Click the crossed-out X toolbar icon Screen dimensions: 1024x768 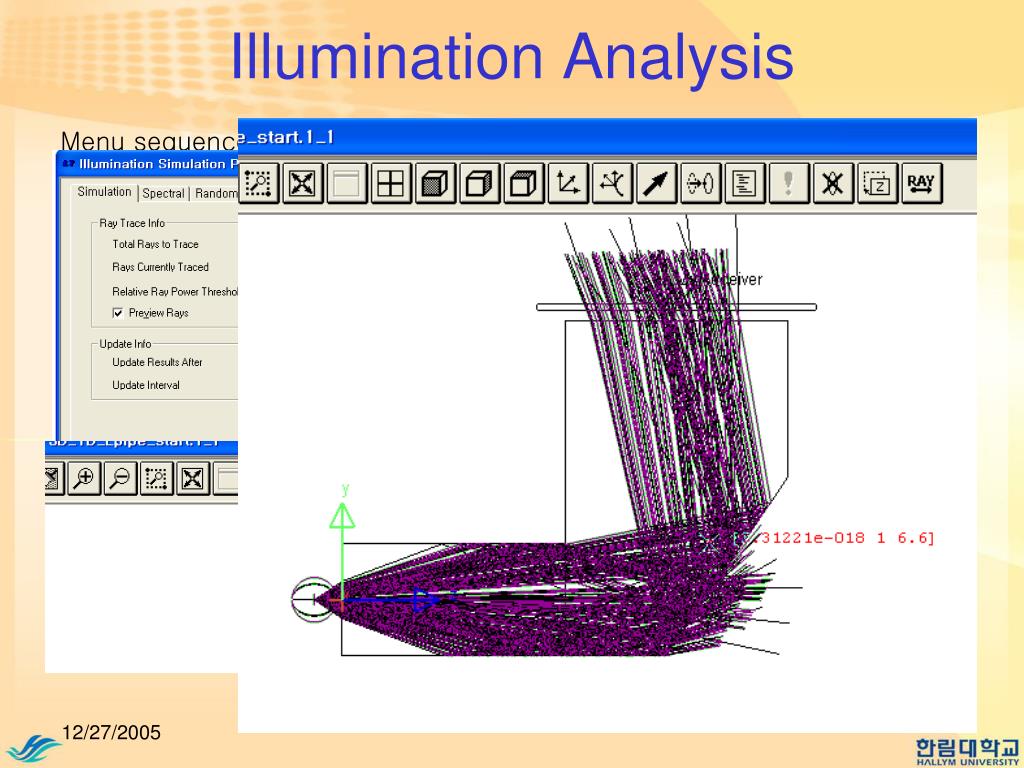tap(833, 184)
